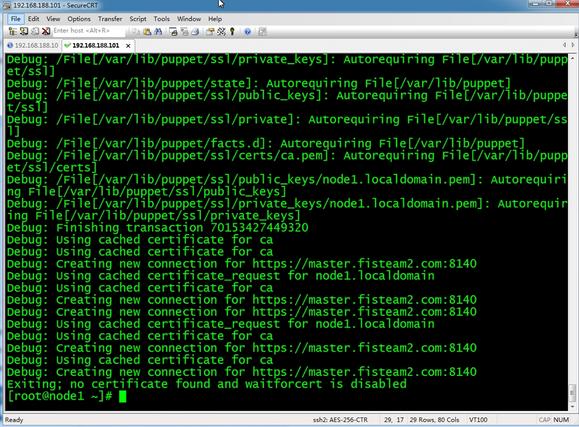The height and width of the screenshot is (427, 579).
Task: Click the puppet/state Autorequiring debug line
Action: tap(258, 83)
